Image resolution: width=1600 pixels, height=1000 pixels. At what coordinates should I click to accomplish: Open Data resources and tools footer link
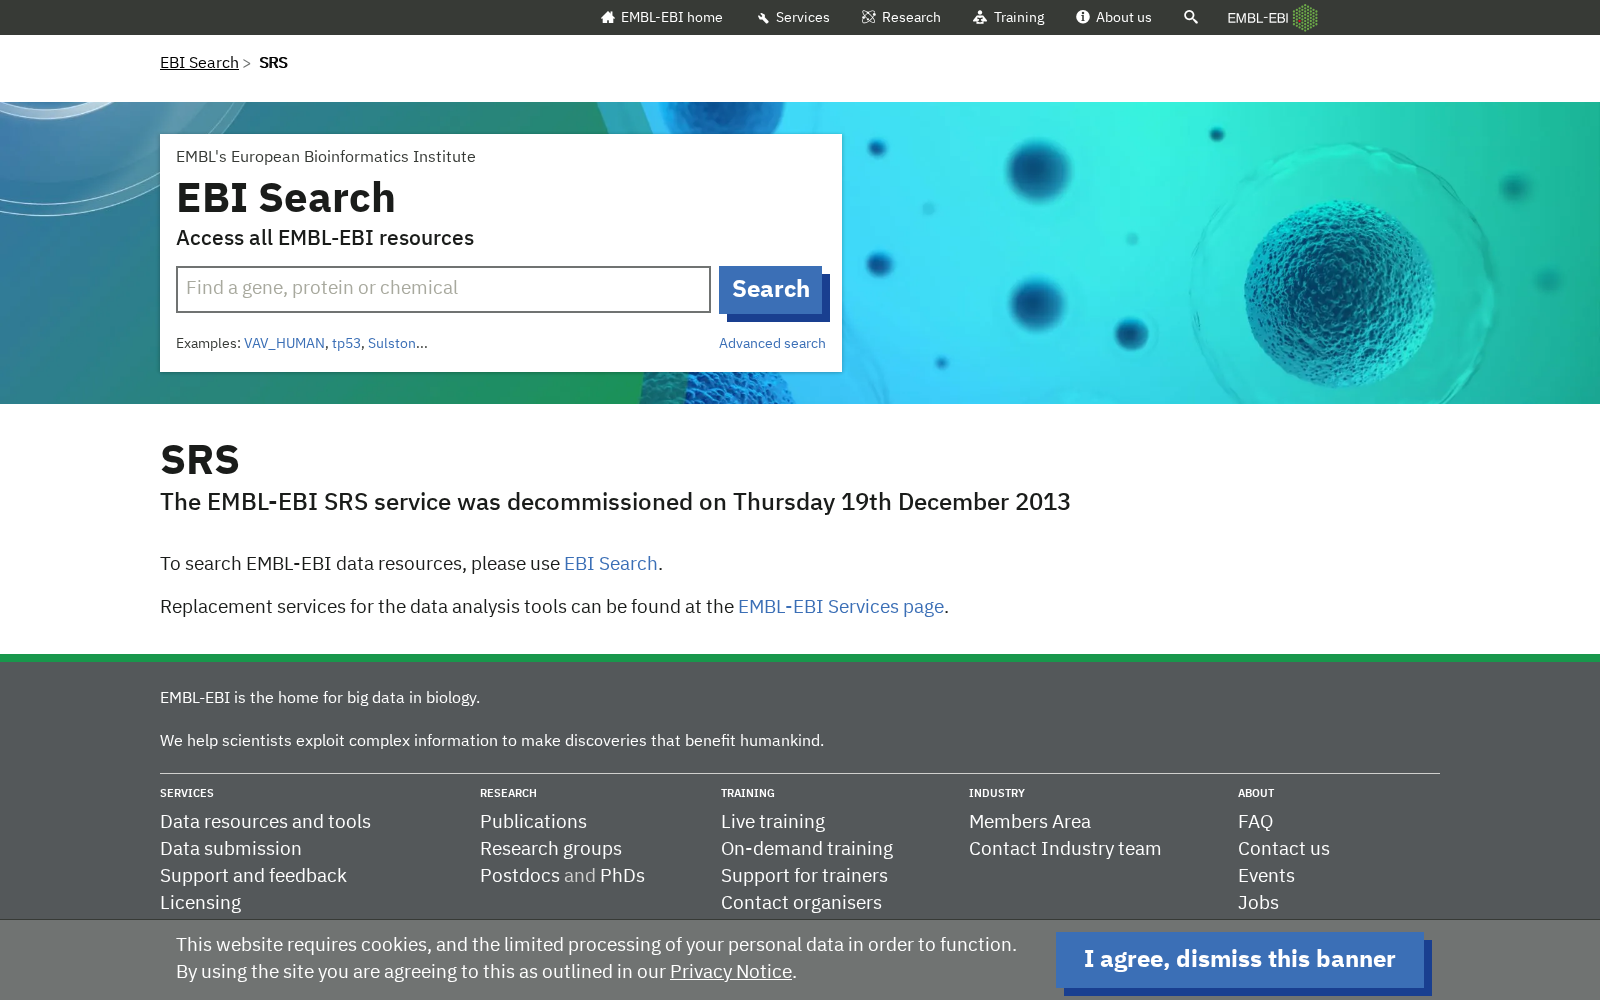(265, 822)
